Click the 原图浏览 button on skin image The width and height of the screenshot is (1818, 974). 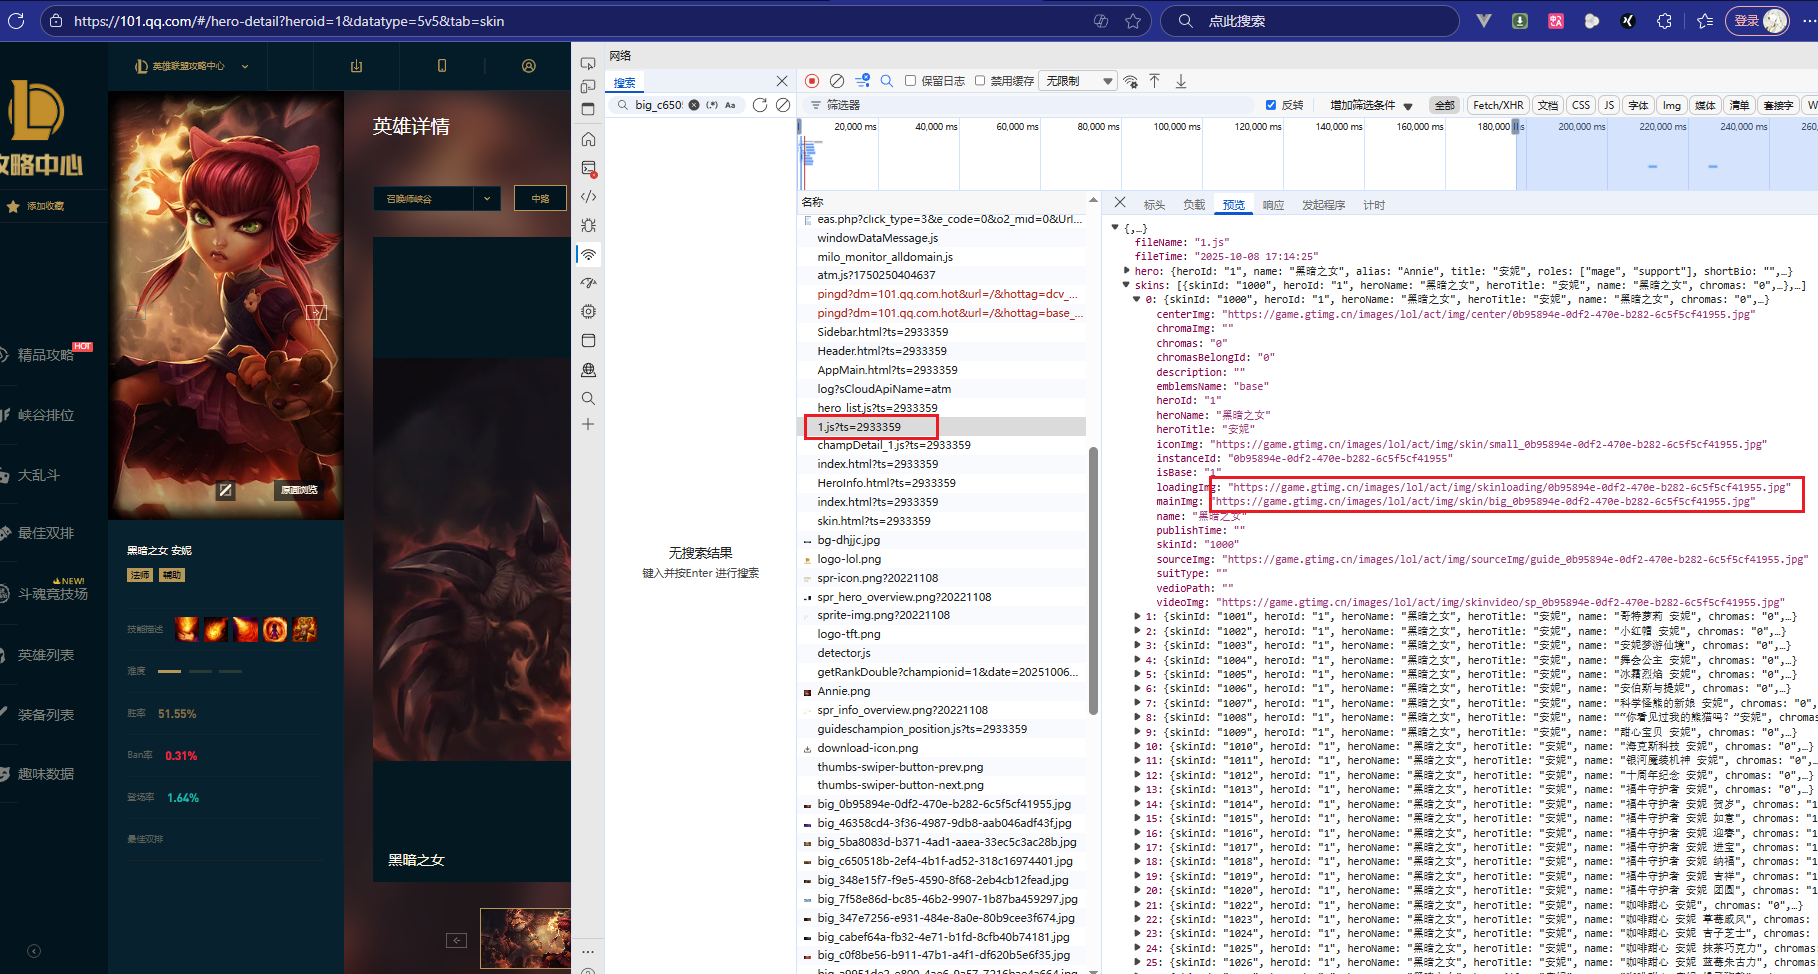(299, 490)
